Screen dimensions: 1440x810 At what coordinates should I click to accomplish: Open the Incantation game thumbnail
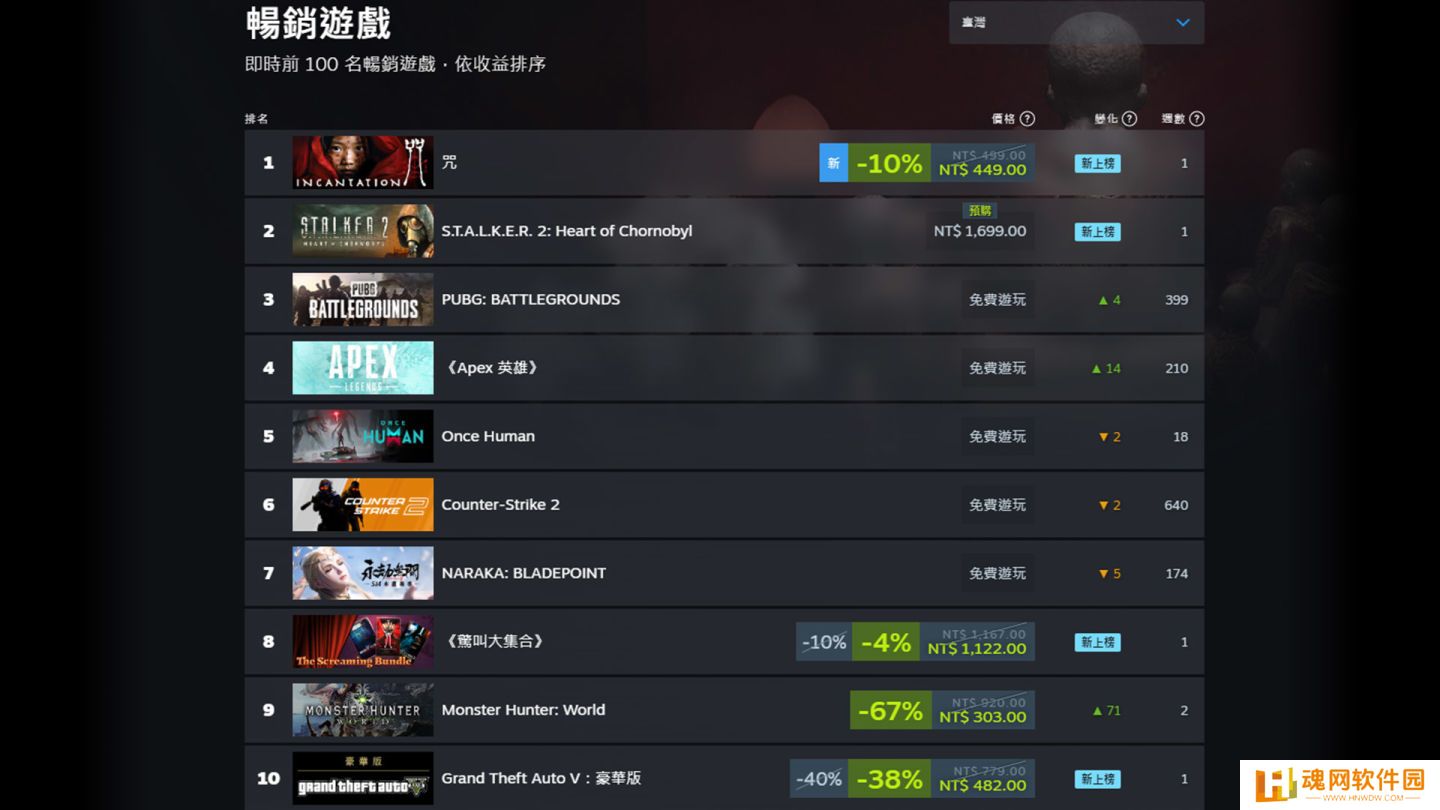pyautogui.click(x=363, y=163)
